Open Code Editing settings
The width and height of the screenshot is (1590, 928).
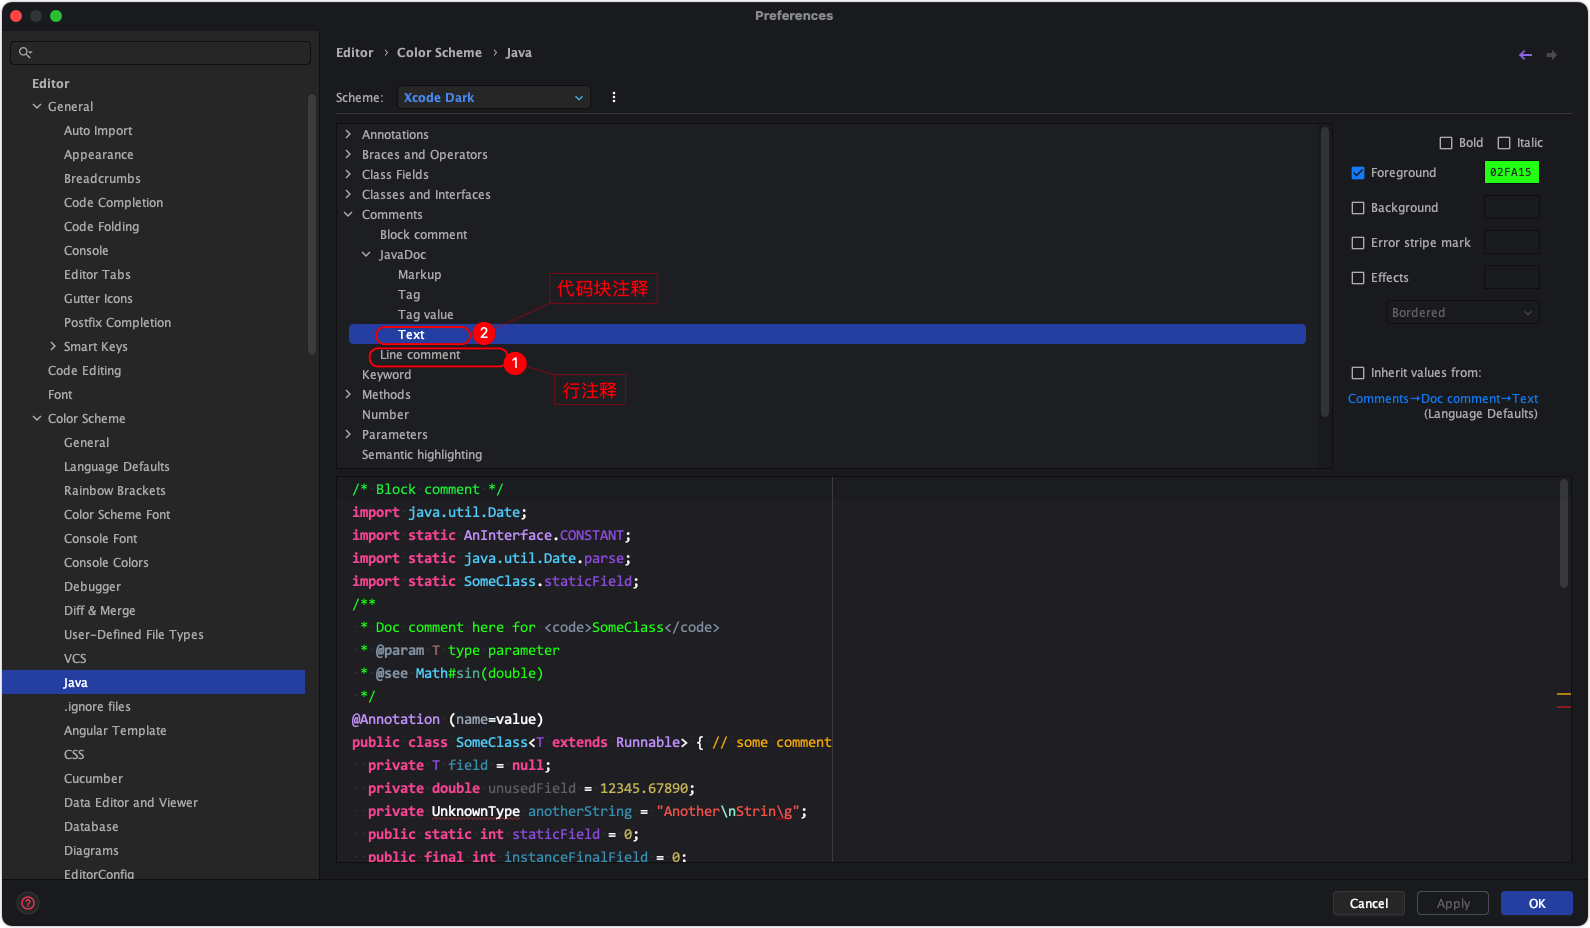pos(84,370)
